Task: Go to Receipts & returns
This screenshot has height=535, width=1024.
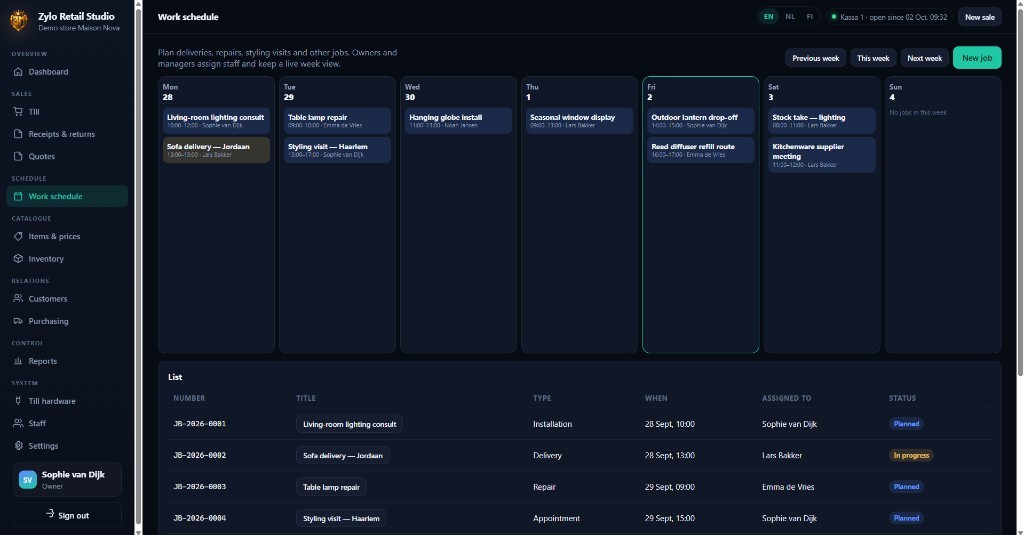Action: pyautogui.click(x=67, y=134)
